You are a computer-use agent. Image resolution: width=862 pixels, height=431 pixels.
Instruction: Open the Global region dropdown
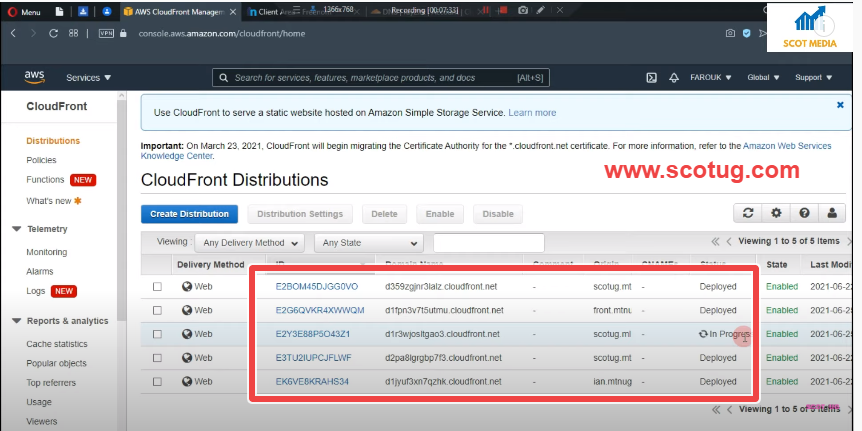764,78
